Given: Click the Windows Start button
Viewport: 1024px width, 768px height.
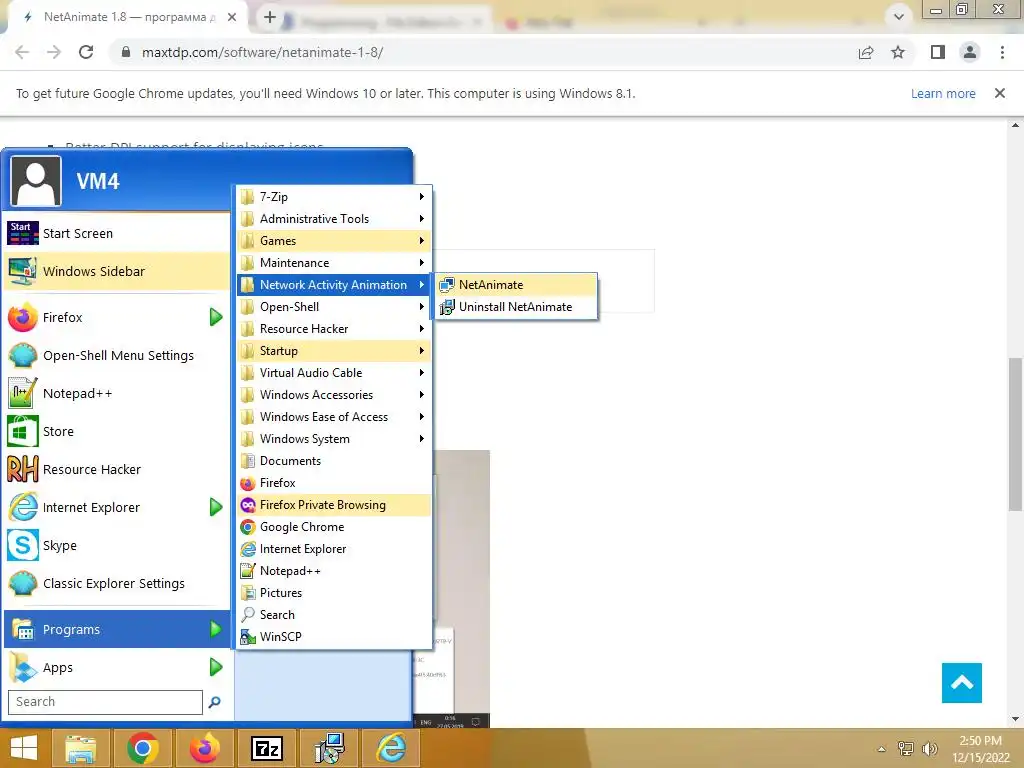Looking at the screenshot, I should tap(24, 748).
